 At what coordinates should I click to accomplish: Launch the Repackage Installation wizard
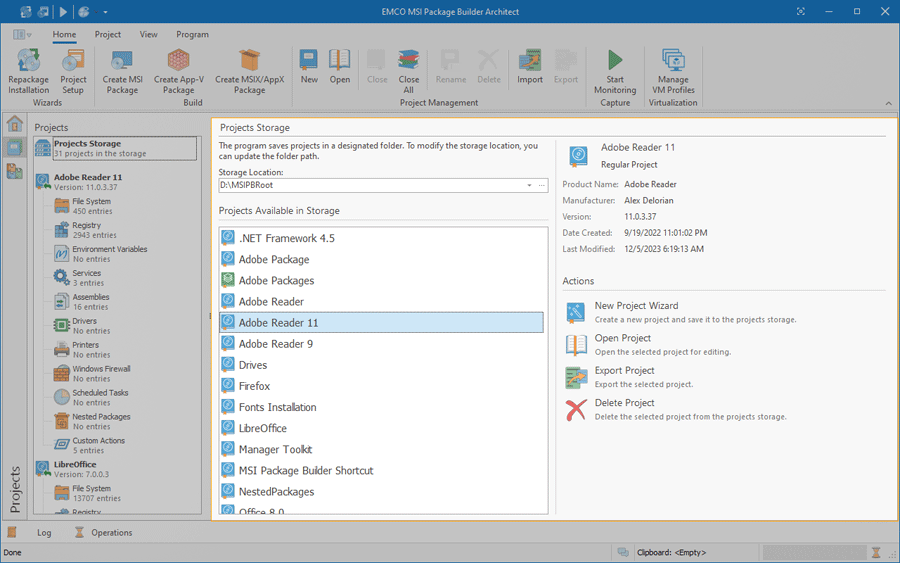[28, 71]
